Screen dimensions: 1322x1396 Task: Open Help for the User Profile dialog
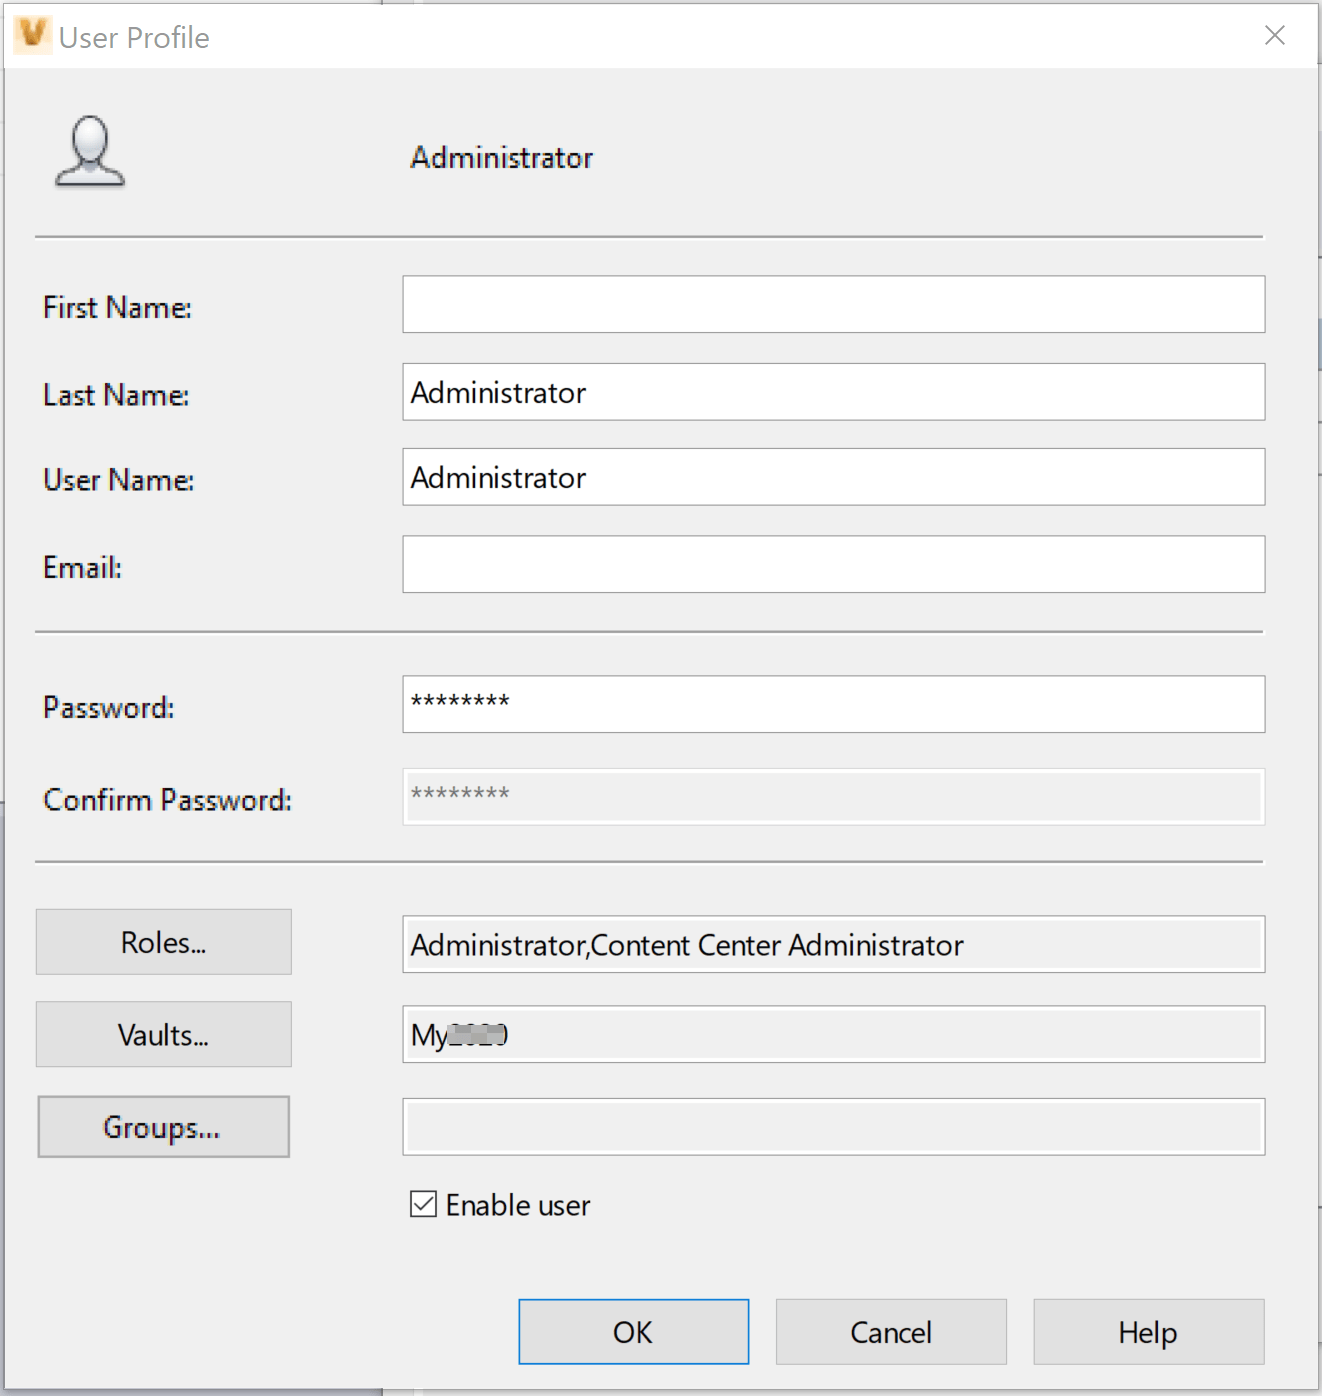tap(1147, 1331)
